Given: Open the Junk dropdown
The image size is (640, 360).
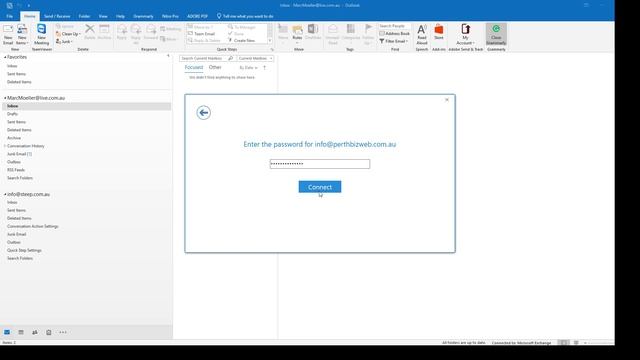Looking at the screenshot, I should point(64,42).
